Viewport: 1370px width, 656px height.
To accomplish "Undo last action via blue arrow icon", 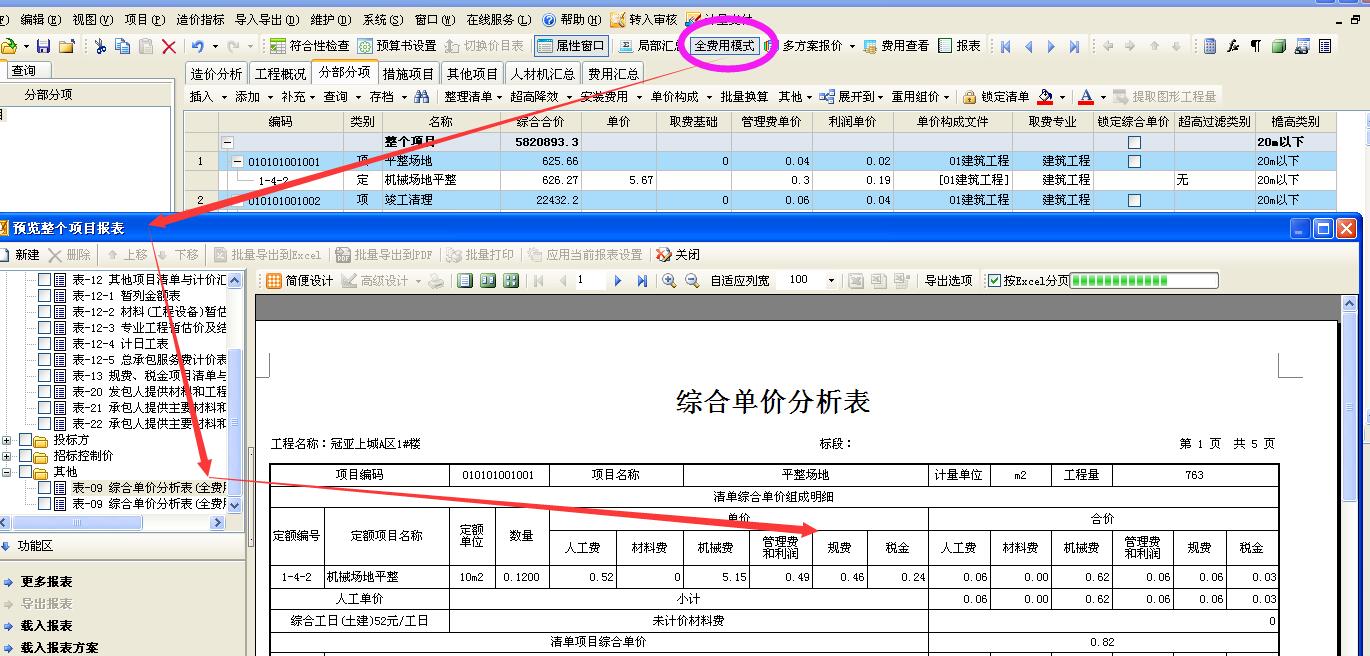I will [198, 46].
